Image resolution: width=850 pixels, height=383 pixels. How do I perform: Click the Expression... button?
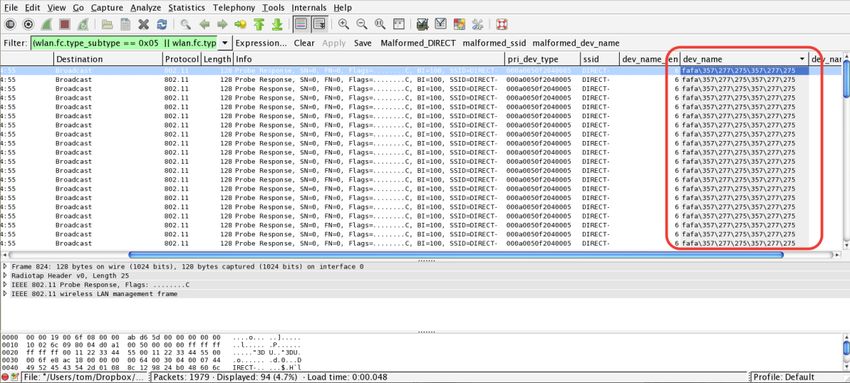[261, 43]
